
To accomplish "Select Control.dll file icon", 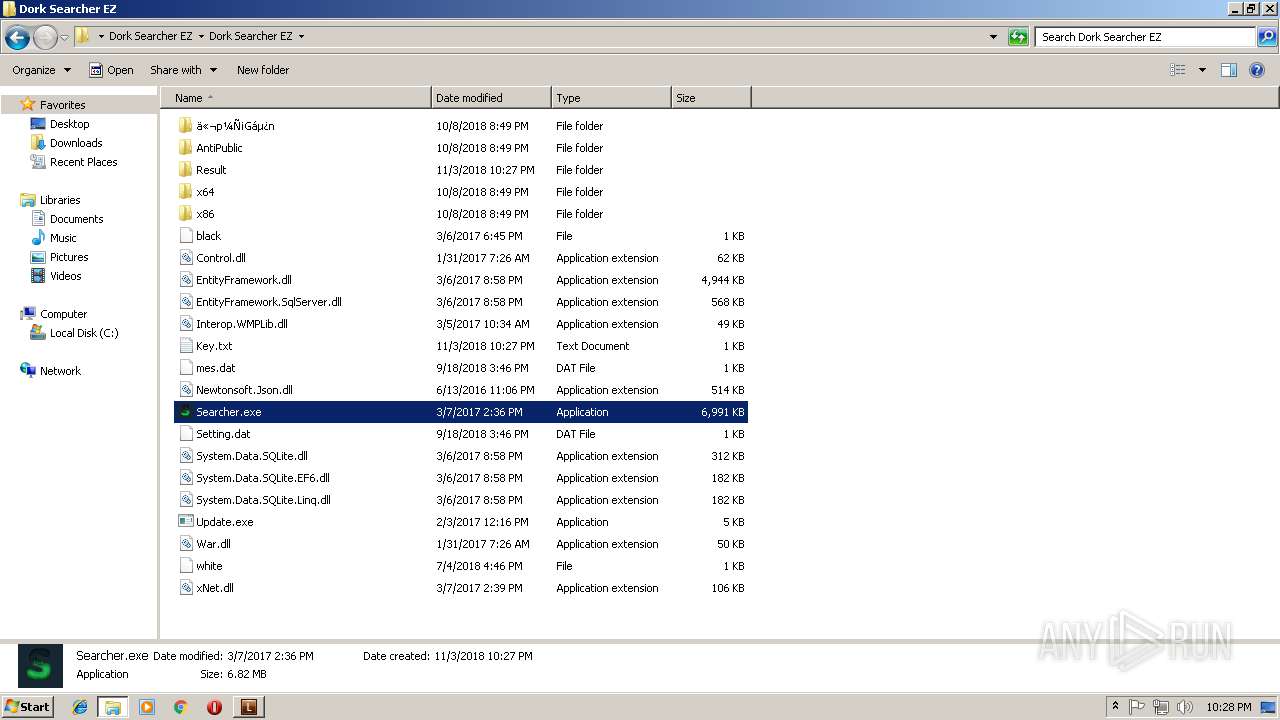I will pyautogui.click(x=185, y=258).
